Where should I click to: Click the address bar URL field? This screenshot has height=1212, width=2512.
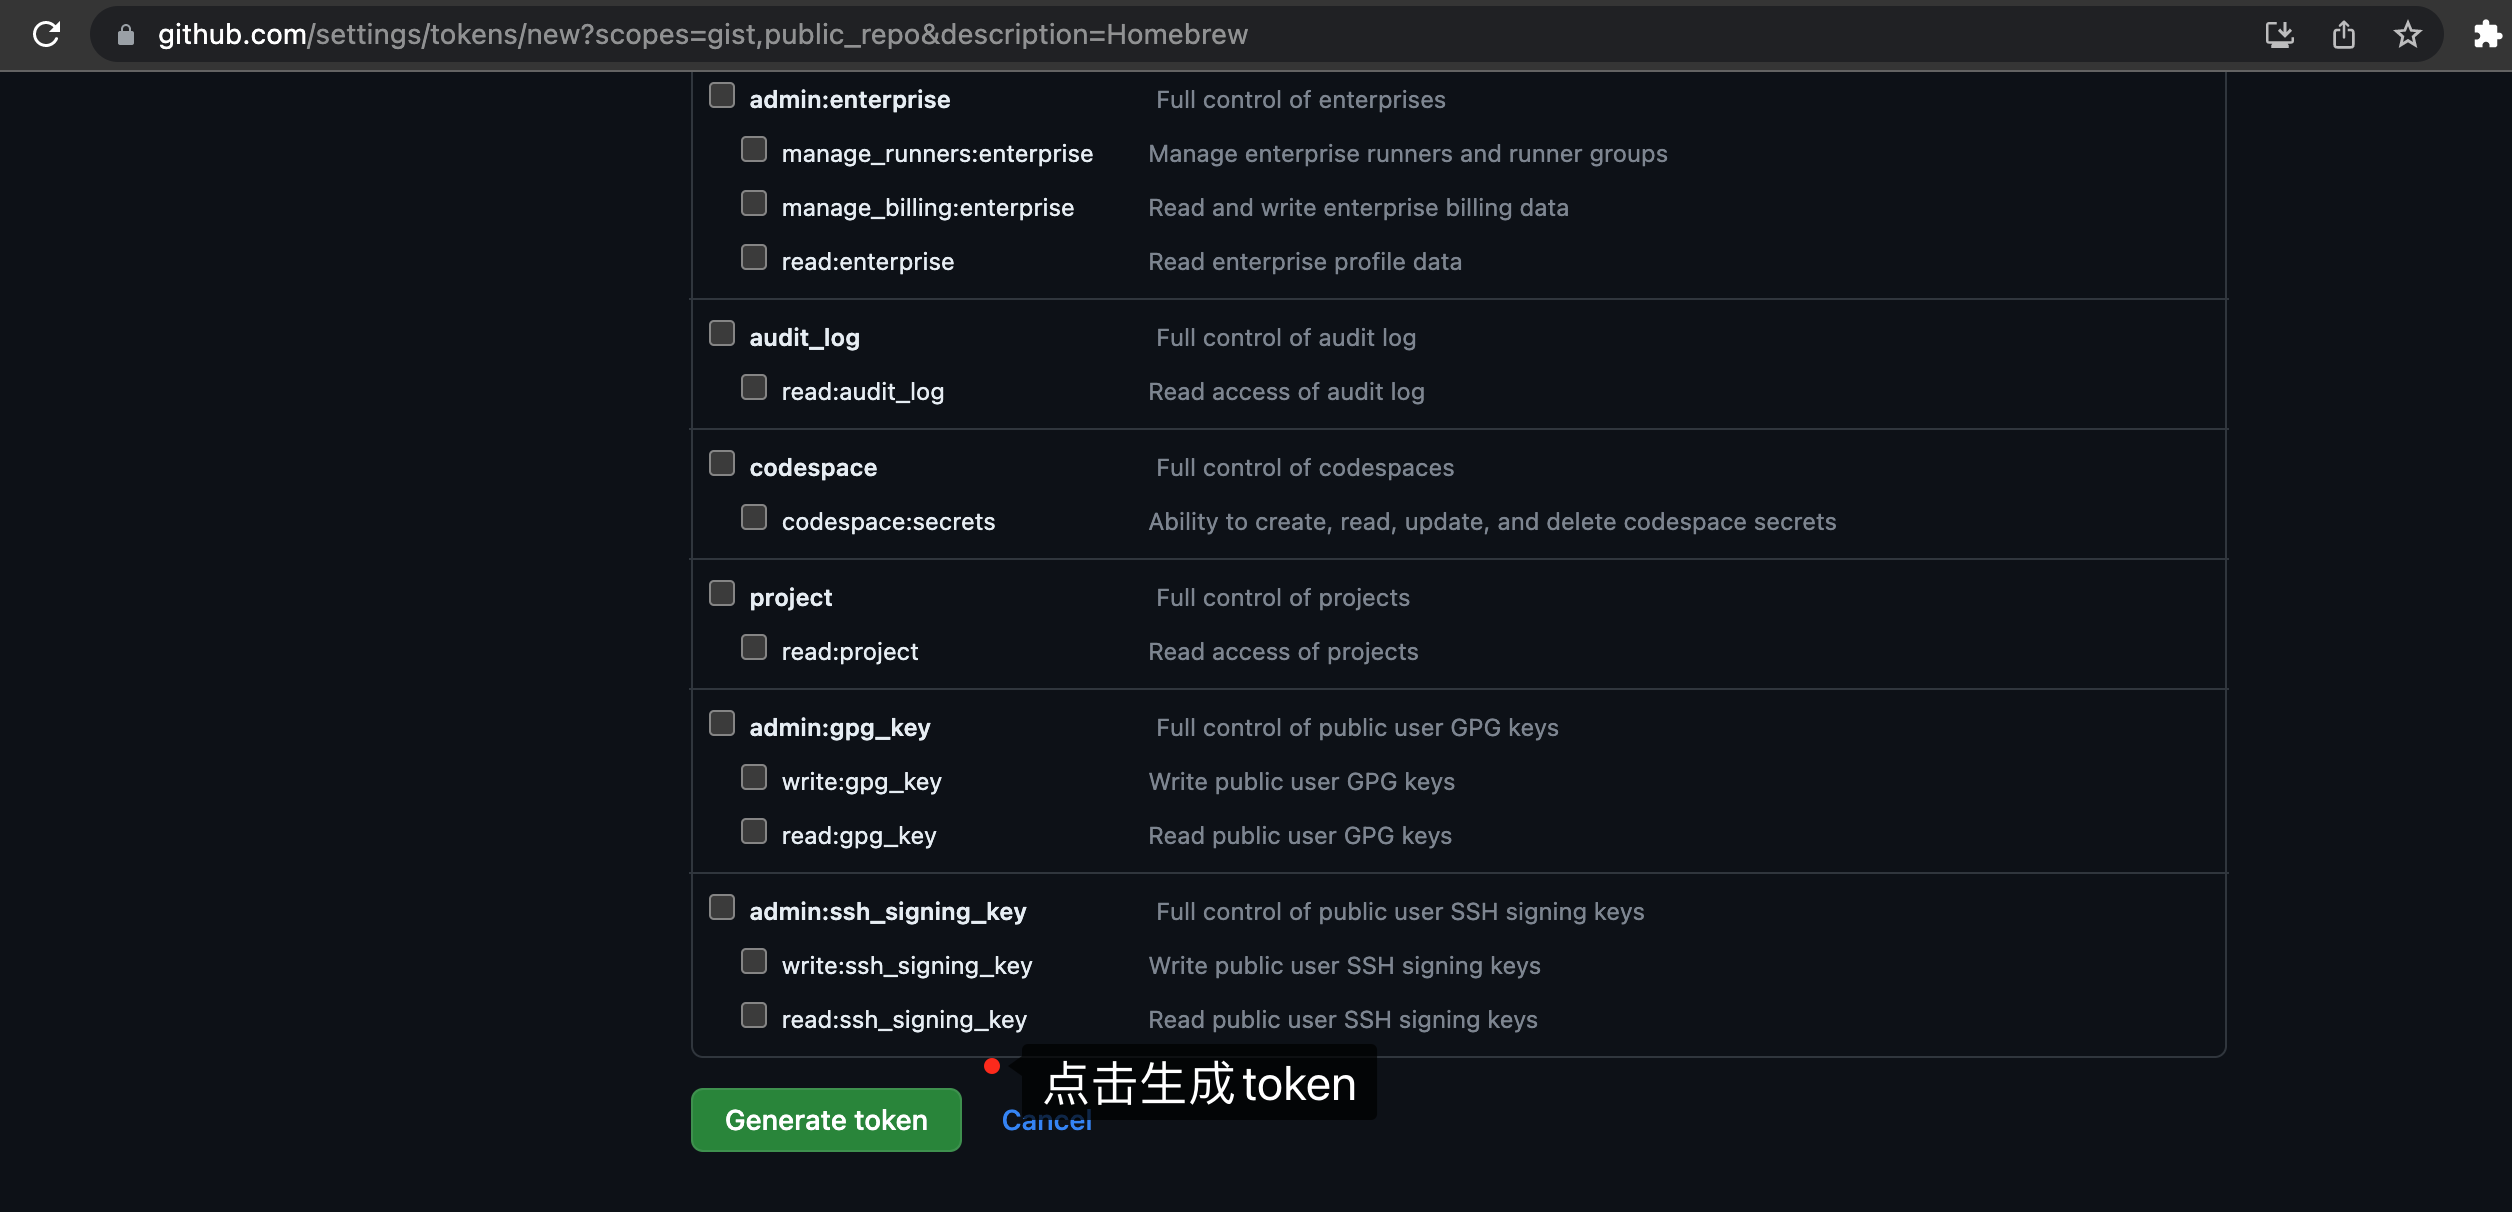click(700, 35)
